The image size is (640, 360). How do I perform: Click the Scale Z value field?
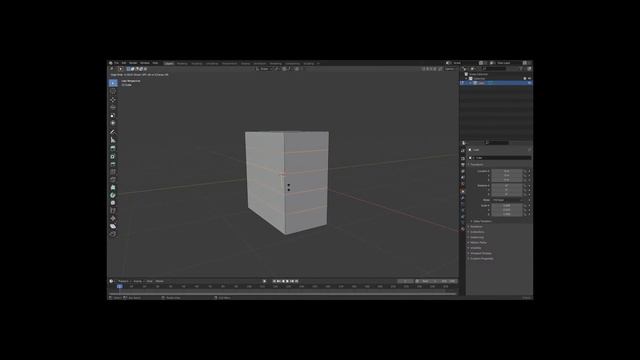[507, 214]
